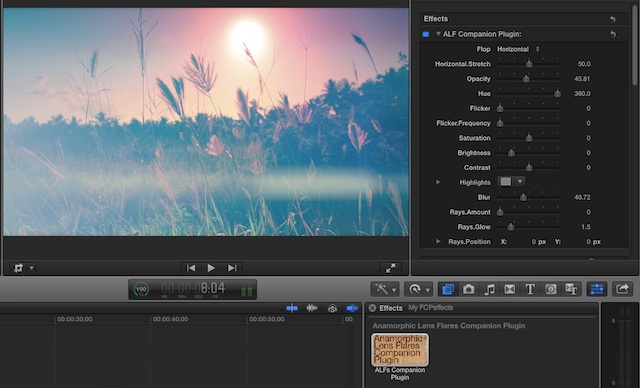This screenshot has width=640, height=388.
Task: Click the inspector vertical scrollbar
Action: pos(635,46)
